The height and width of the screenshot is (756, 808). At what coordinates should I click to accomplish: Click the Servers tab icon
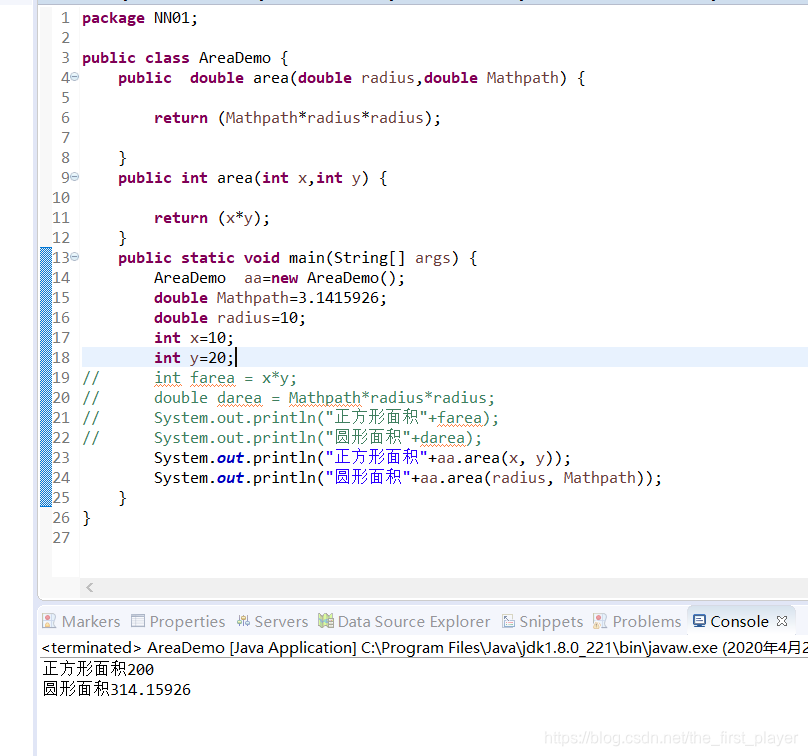coord(243,621)
